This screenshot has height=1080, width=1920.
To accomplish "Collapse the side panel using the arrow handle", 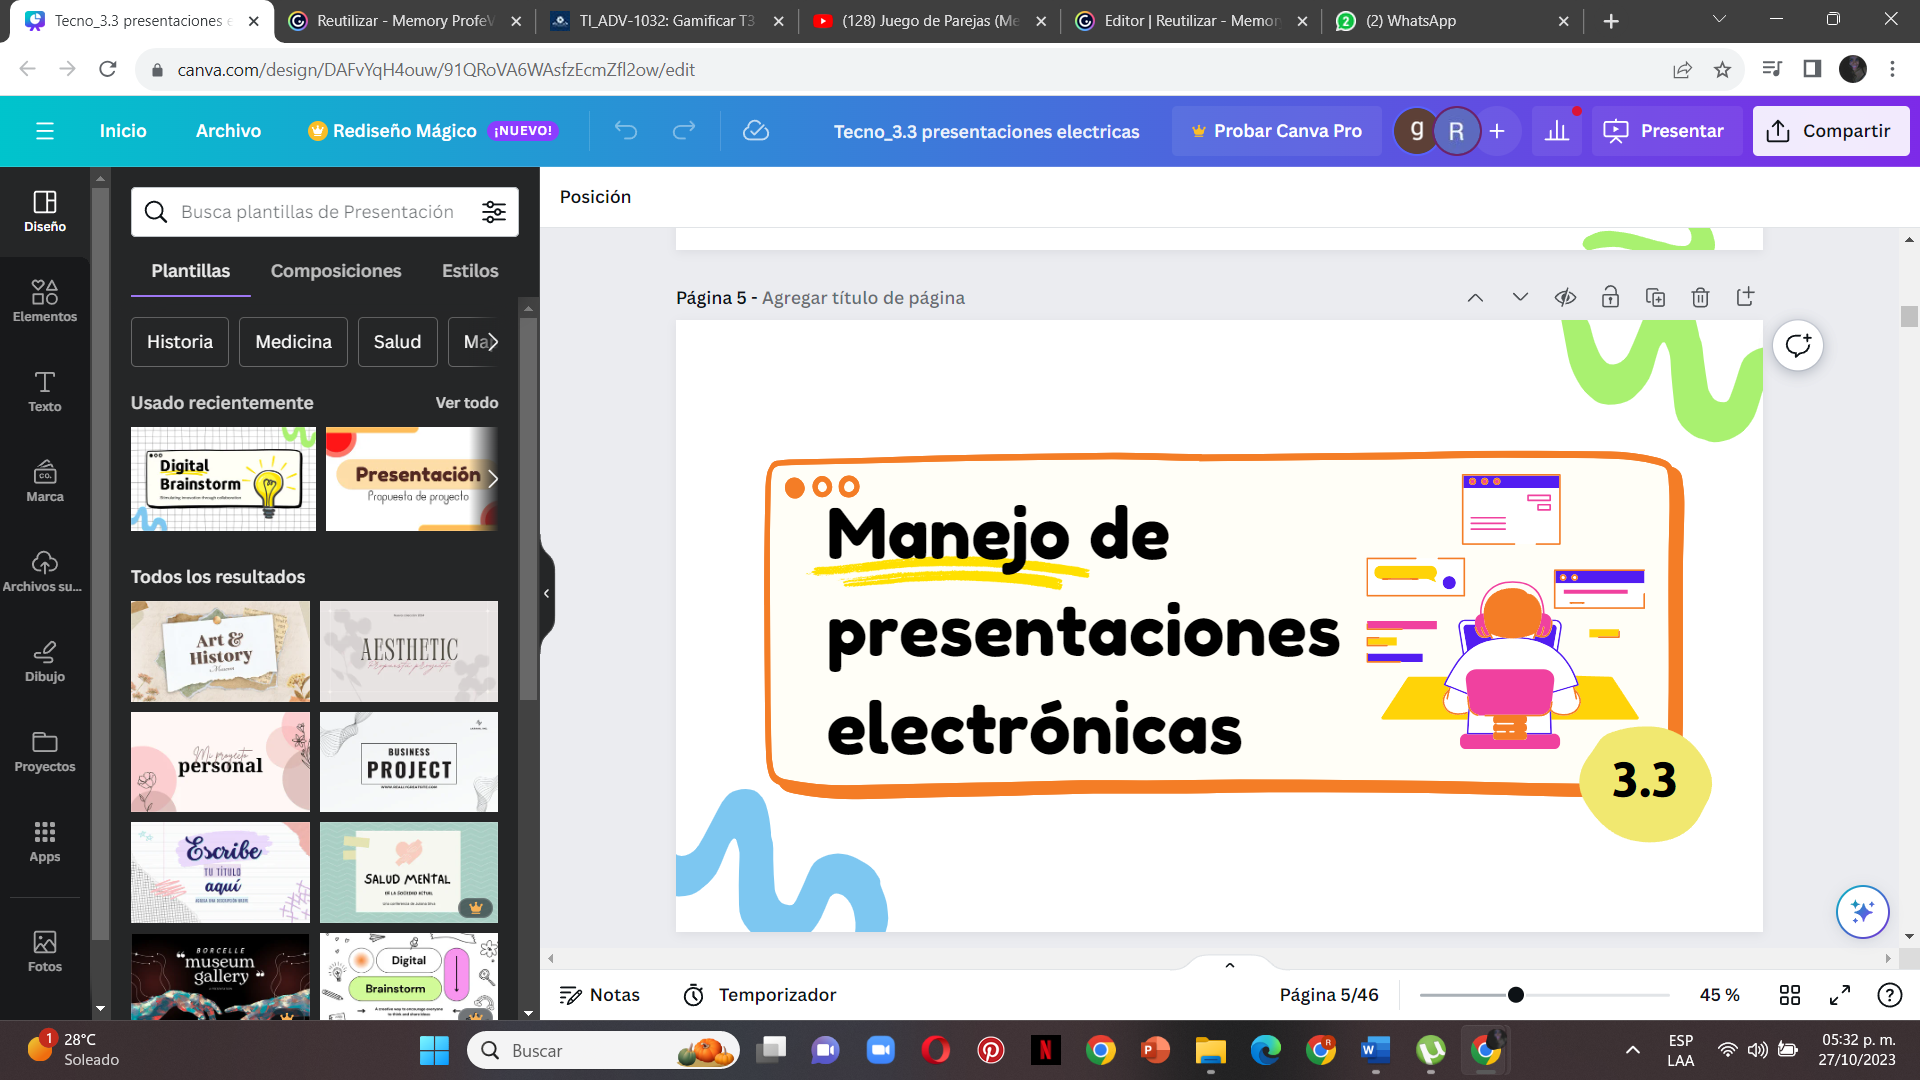I will 547,593.
